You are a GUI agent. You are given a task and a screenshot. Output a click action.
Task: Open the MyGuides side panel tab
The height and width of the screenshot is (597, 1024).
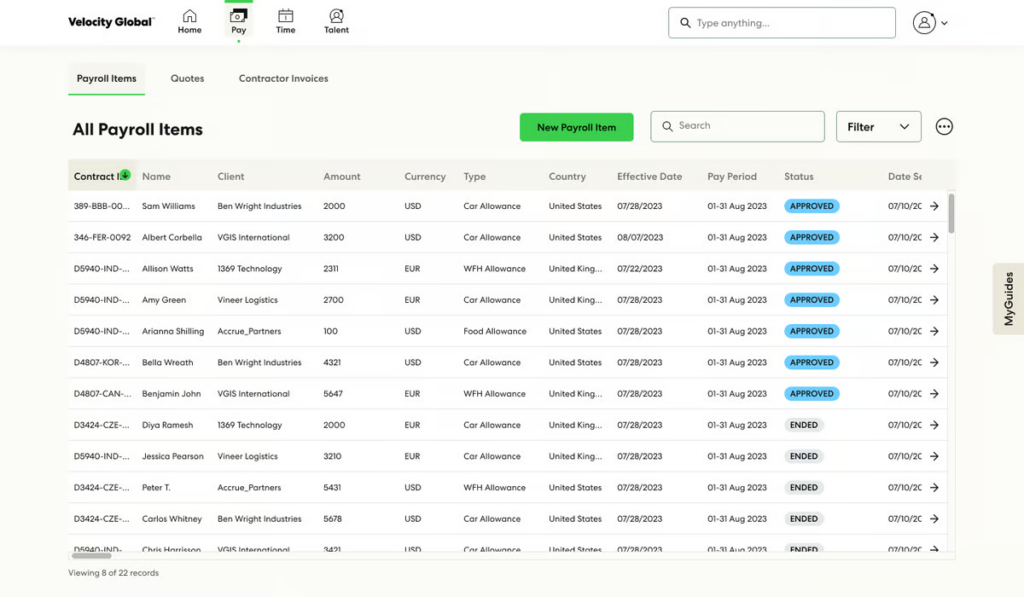1008,299
